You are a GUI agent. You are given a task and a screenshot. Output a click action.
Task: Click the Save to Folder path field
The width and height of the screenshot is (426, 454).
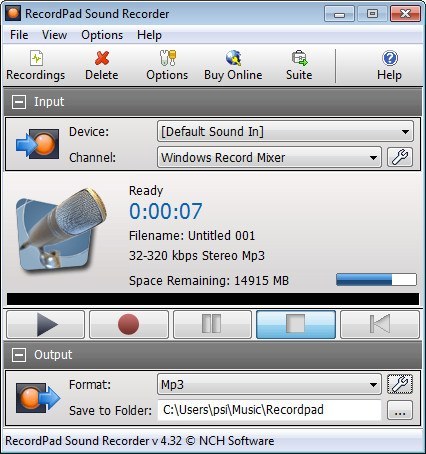[269, 410]
